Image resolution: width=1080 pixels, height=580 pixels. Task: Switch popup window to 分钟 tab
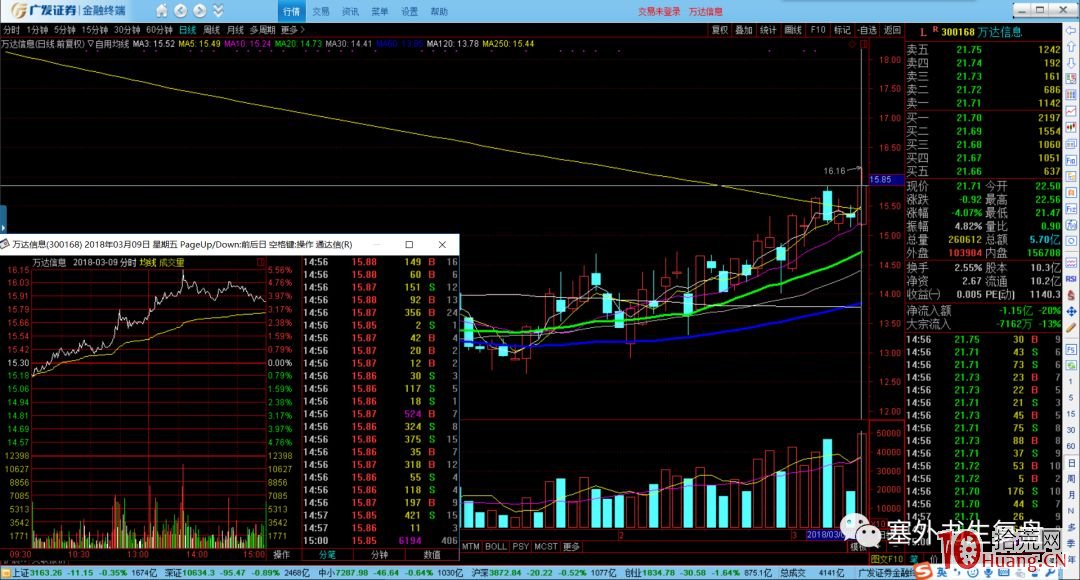(380, 555)
